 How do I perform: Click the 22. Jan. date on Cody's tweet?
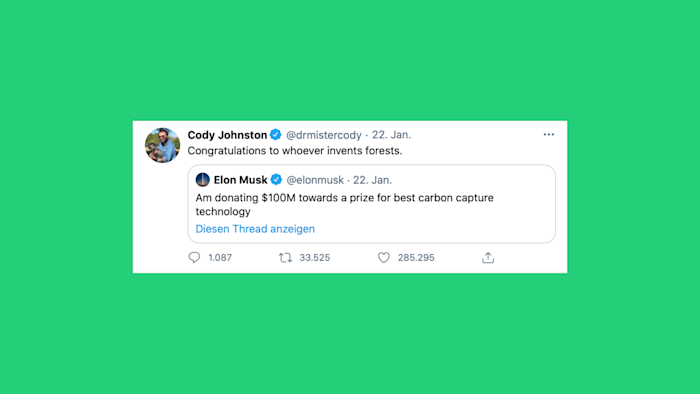point(392,135)
